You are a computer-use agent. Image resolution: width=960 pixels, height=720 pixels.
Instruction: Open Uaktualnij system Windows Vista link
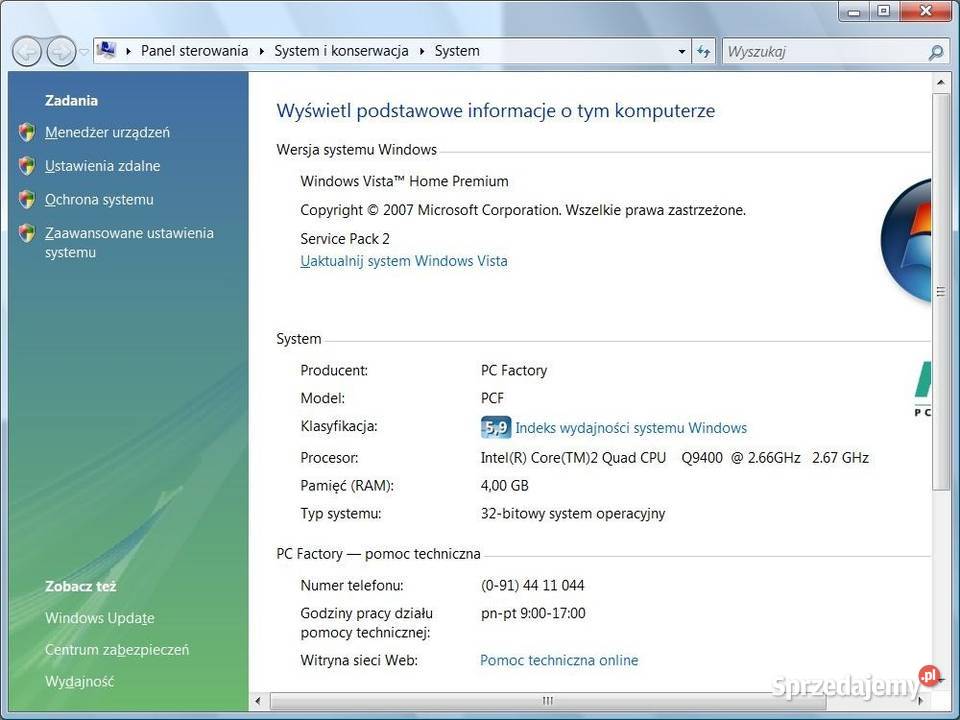coord(404,261)
